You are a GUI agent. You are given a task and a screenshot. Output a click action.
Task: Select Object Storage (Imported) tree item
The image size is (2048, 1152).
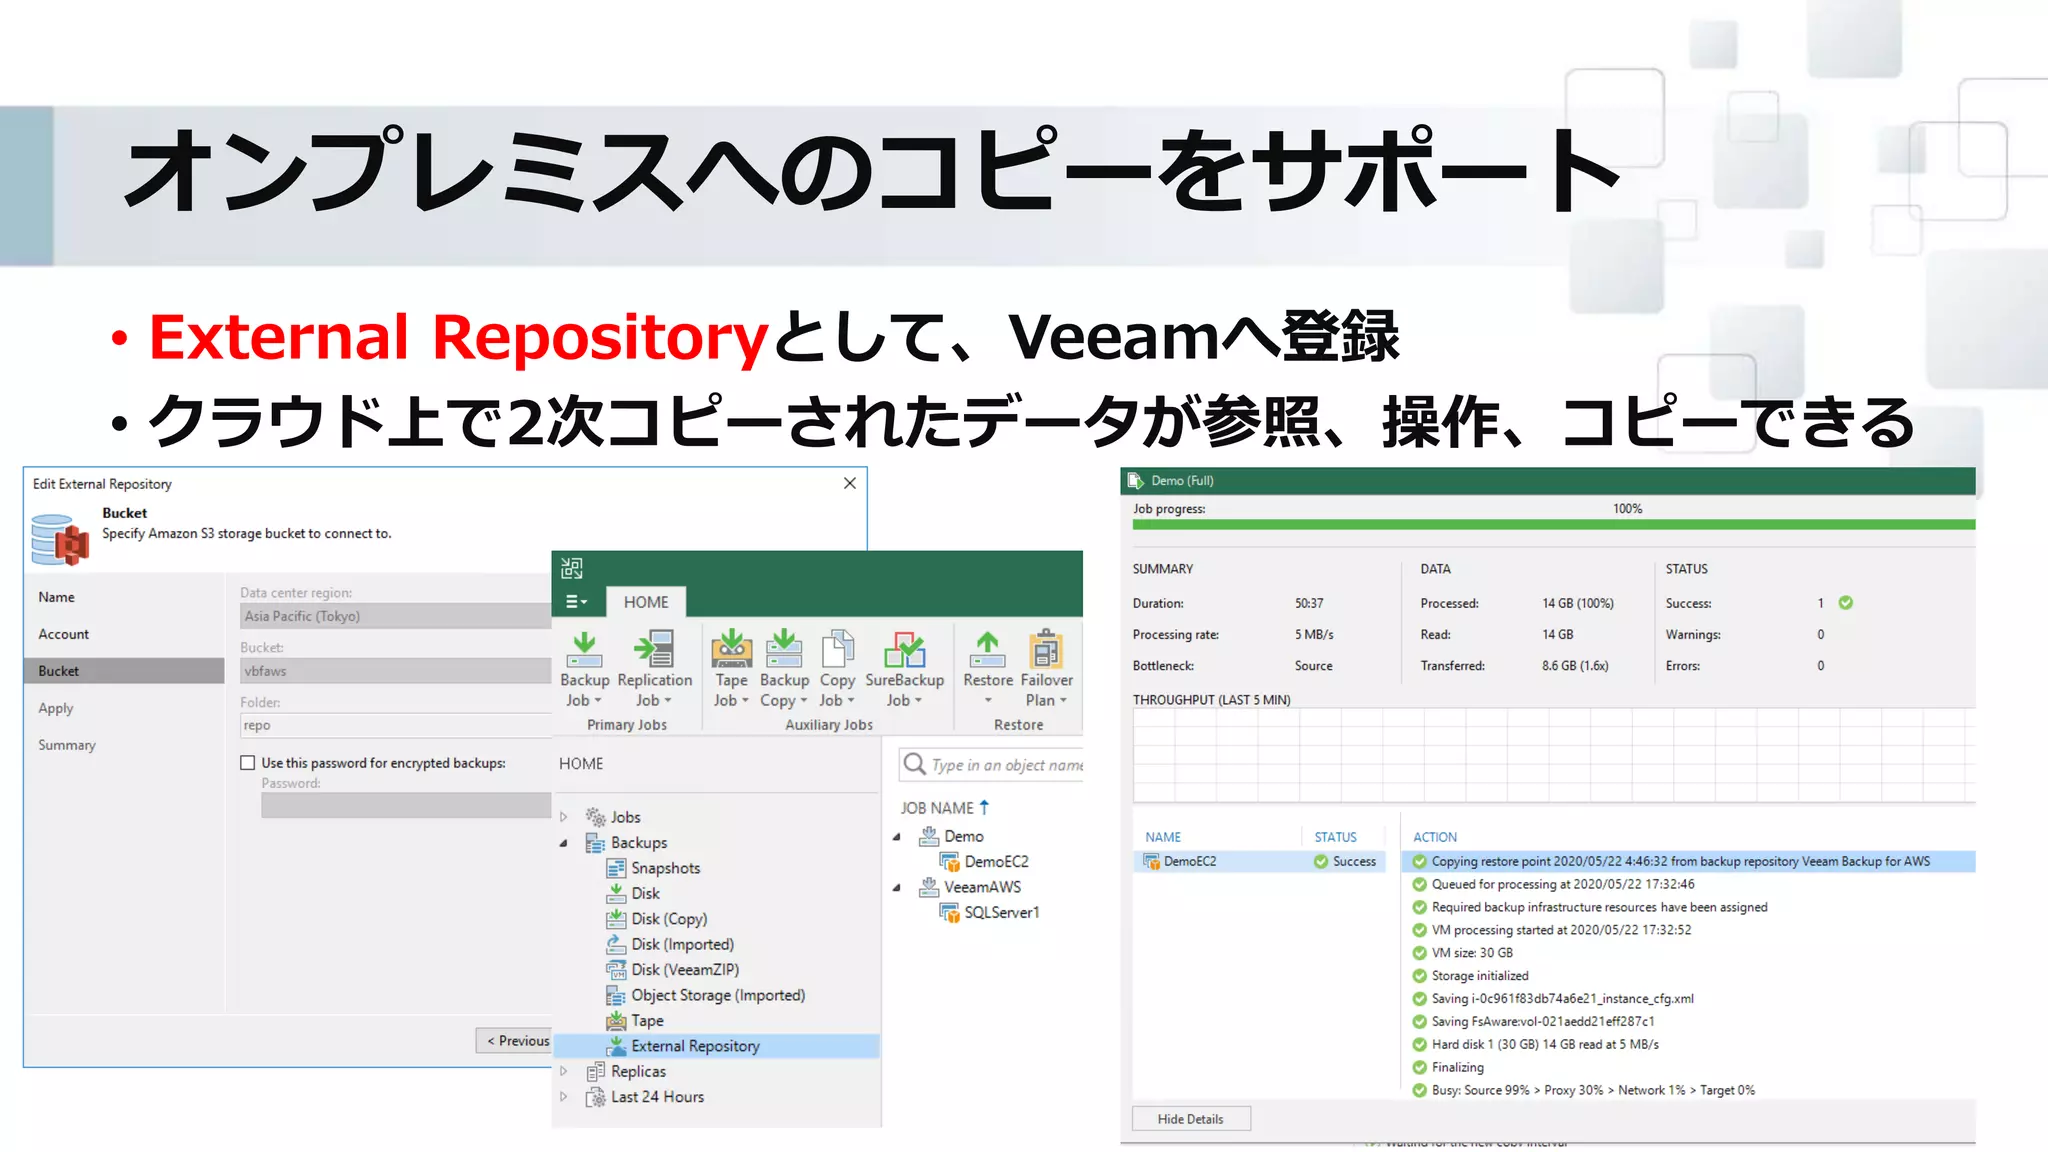point(706,995)
